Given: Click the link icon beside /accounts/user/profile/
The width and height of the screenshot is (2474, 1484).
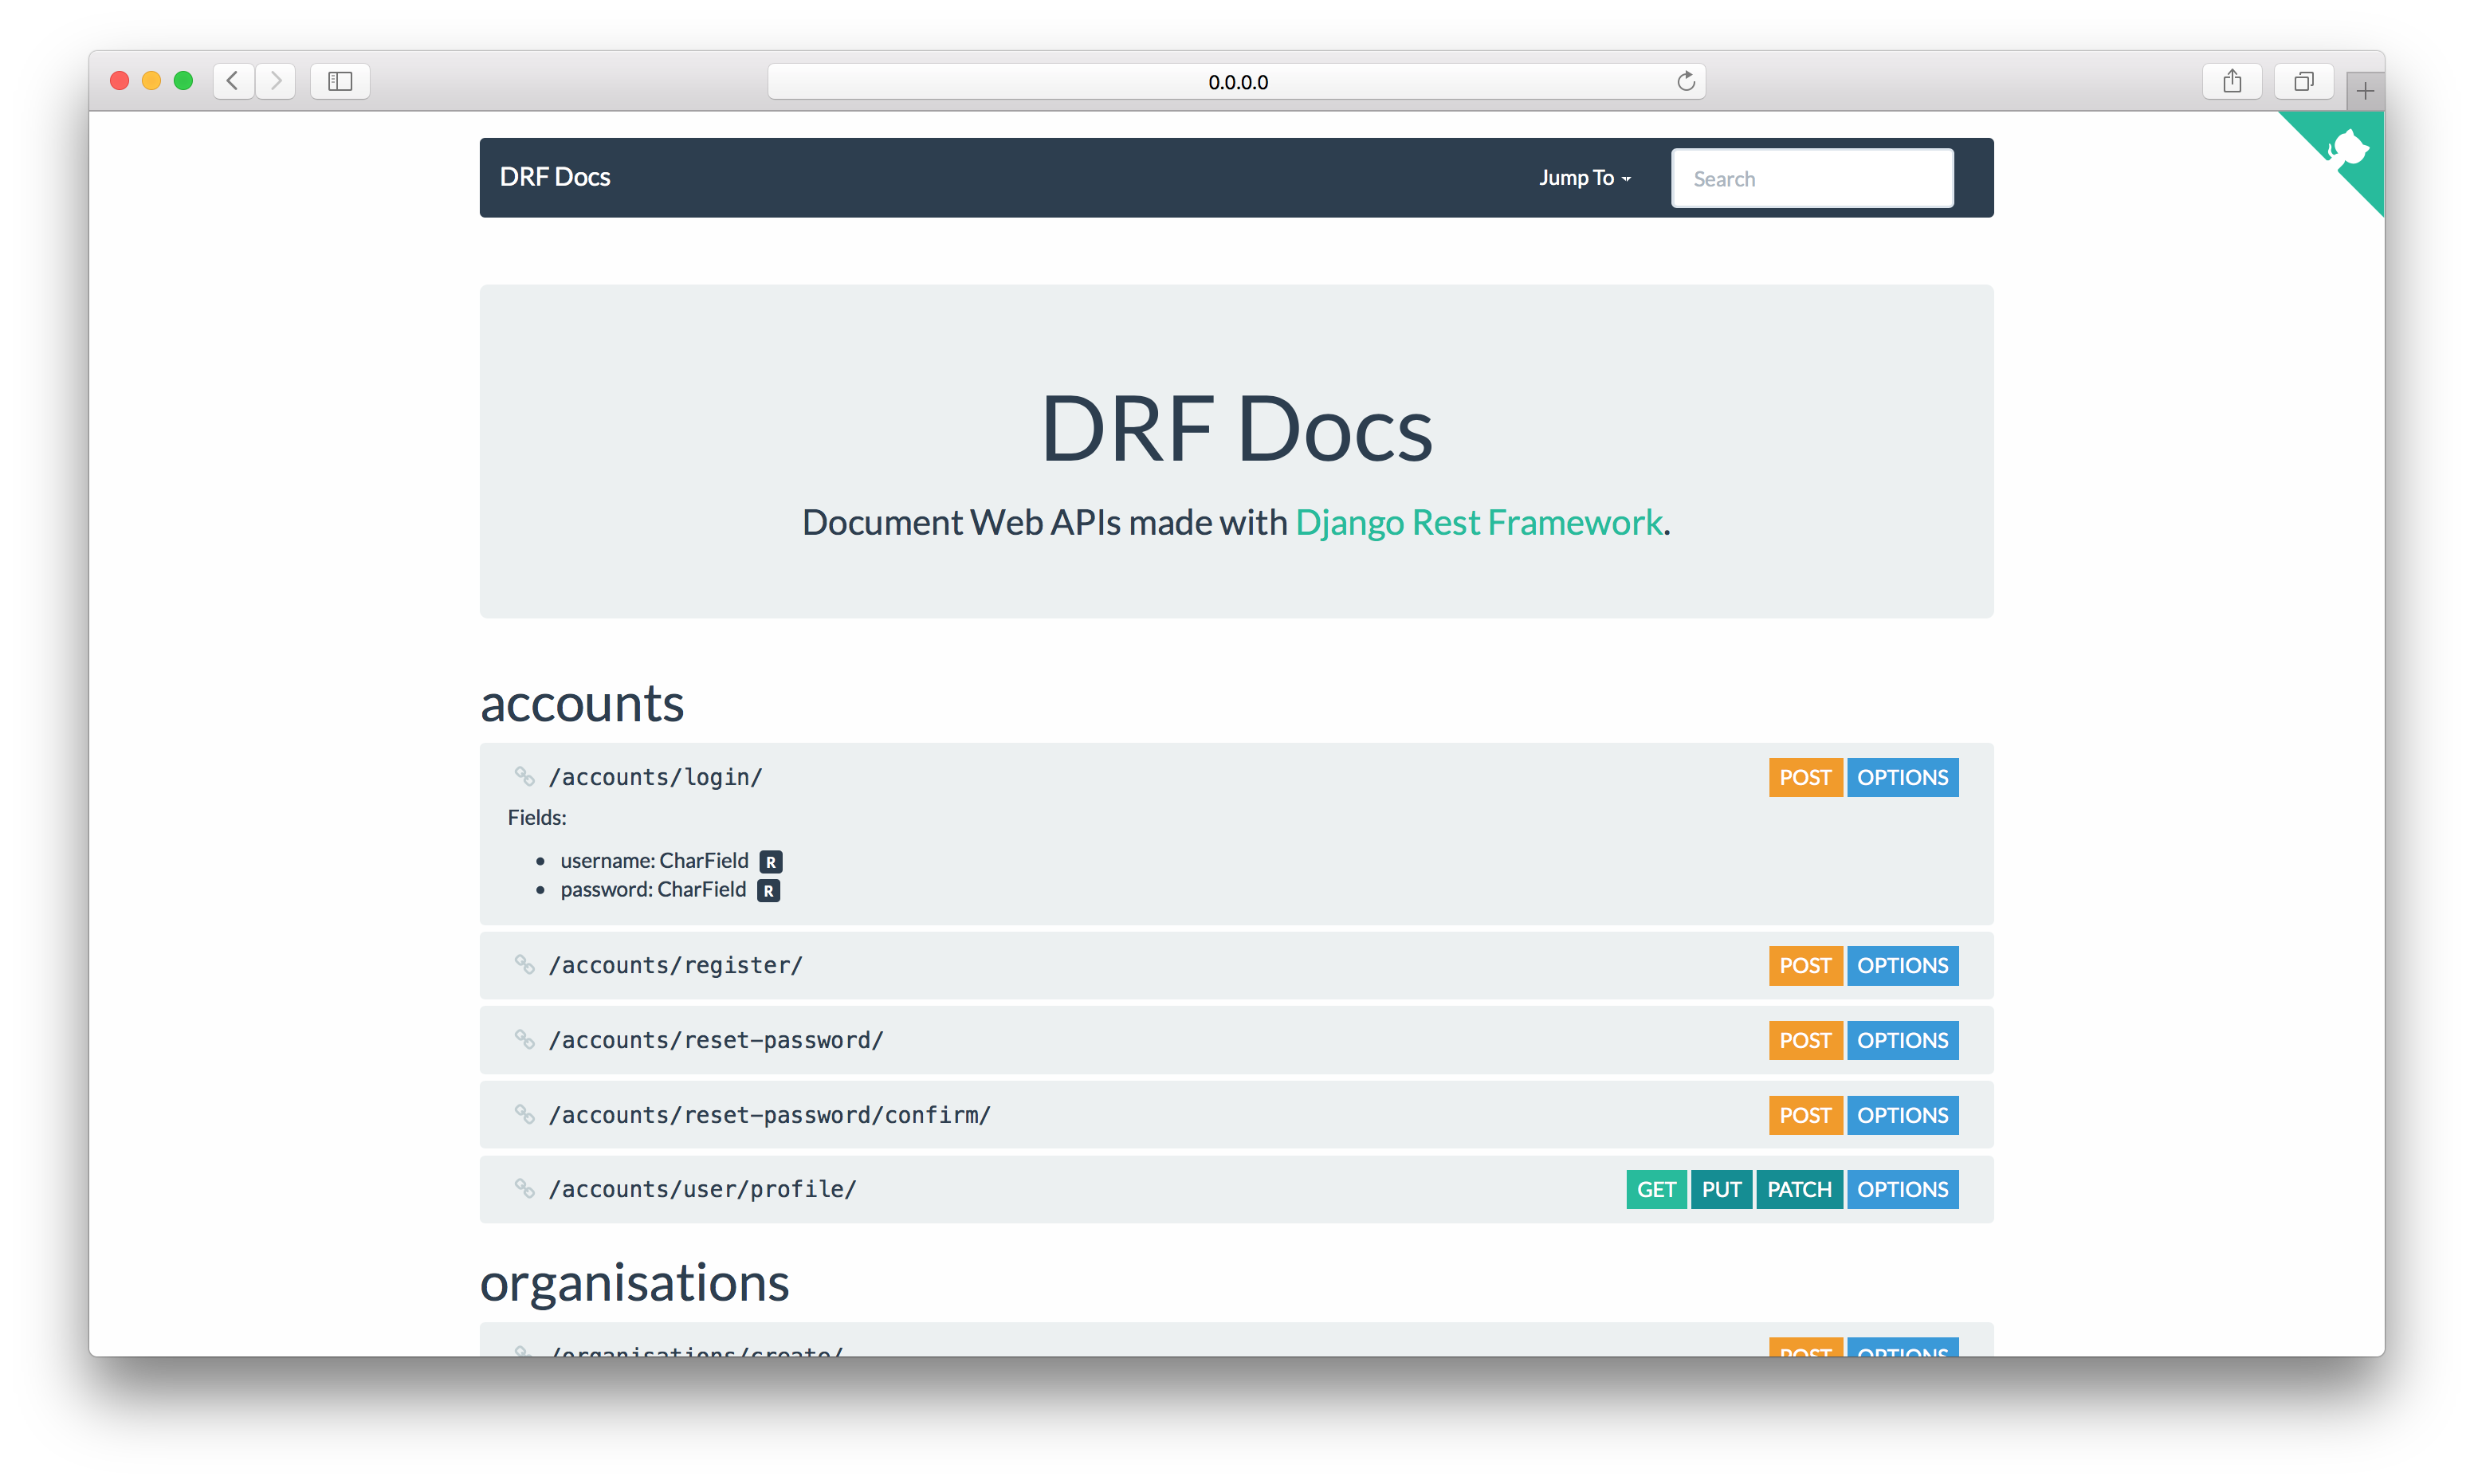Looking at the screenshot, I should pos(524,1188).
